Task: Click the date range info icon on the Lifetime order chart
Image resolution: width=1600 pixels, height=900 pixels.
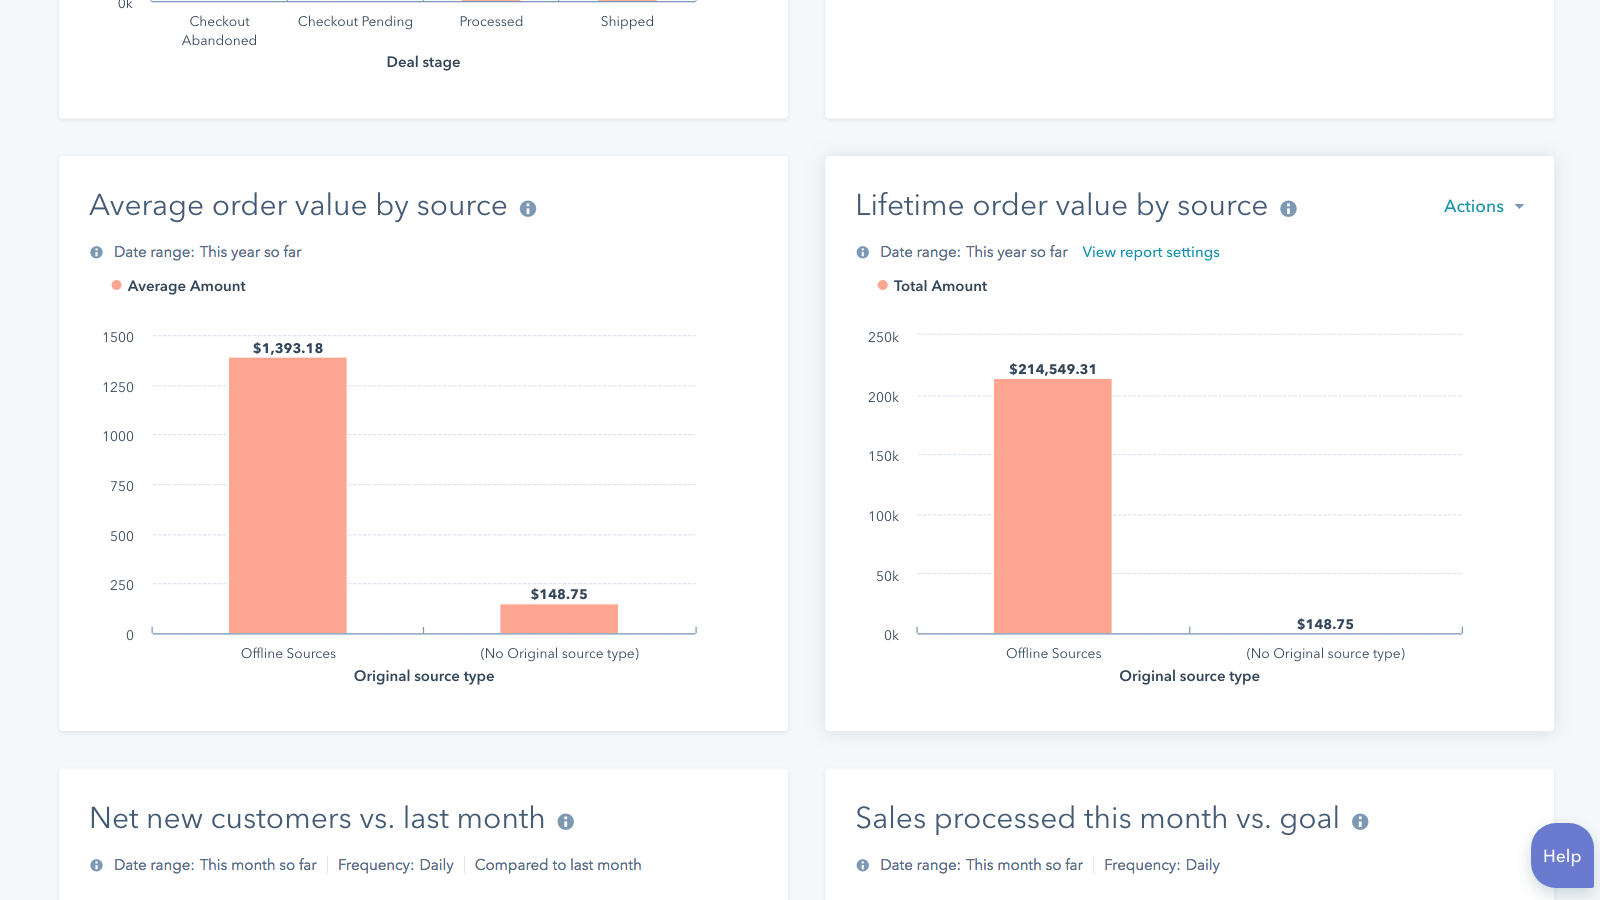Action: point(861,252)
